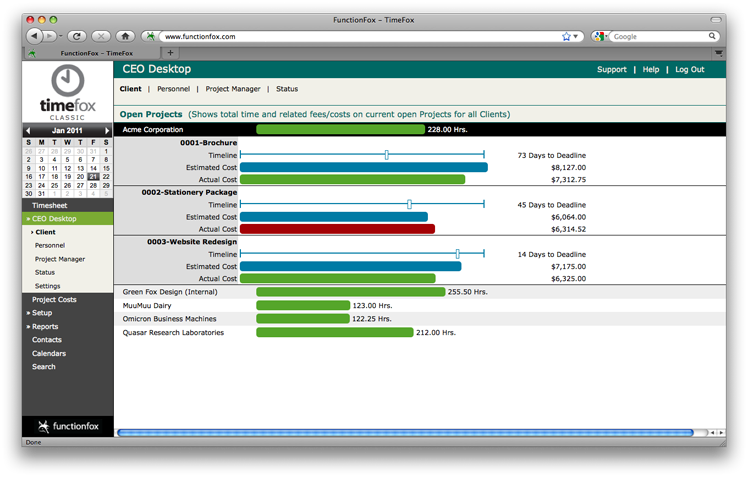The width and height of the screenshot is (748, 477).
Task: Click the $6,314.52 actual cost value
Action: click(569, 229)
